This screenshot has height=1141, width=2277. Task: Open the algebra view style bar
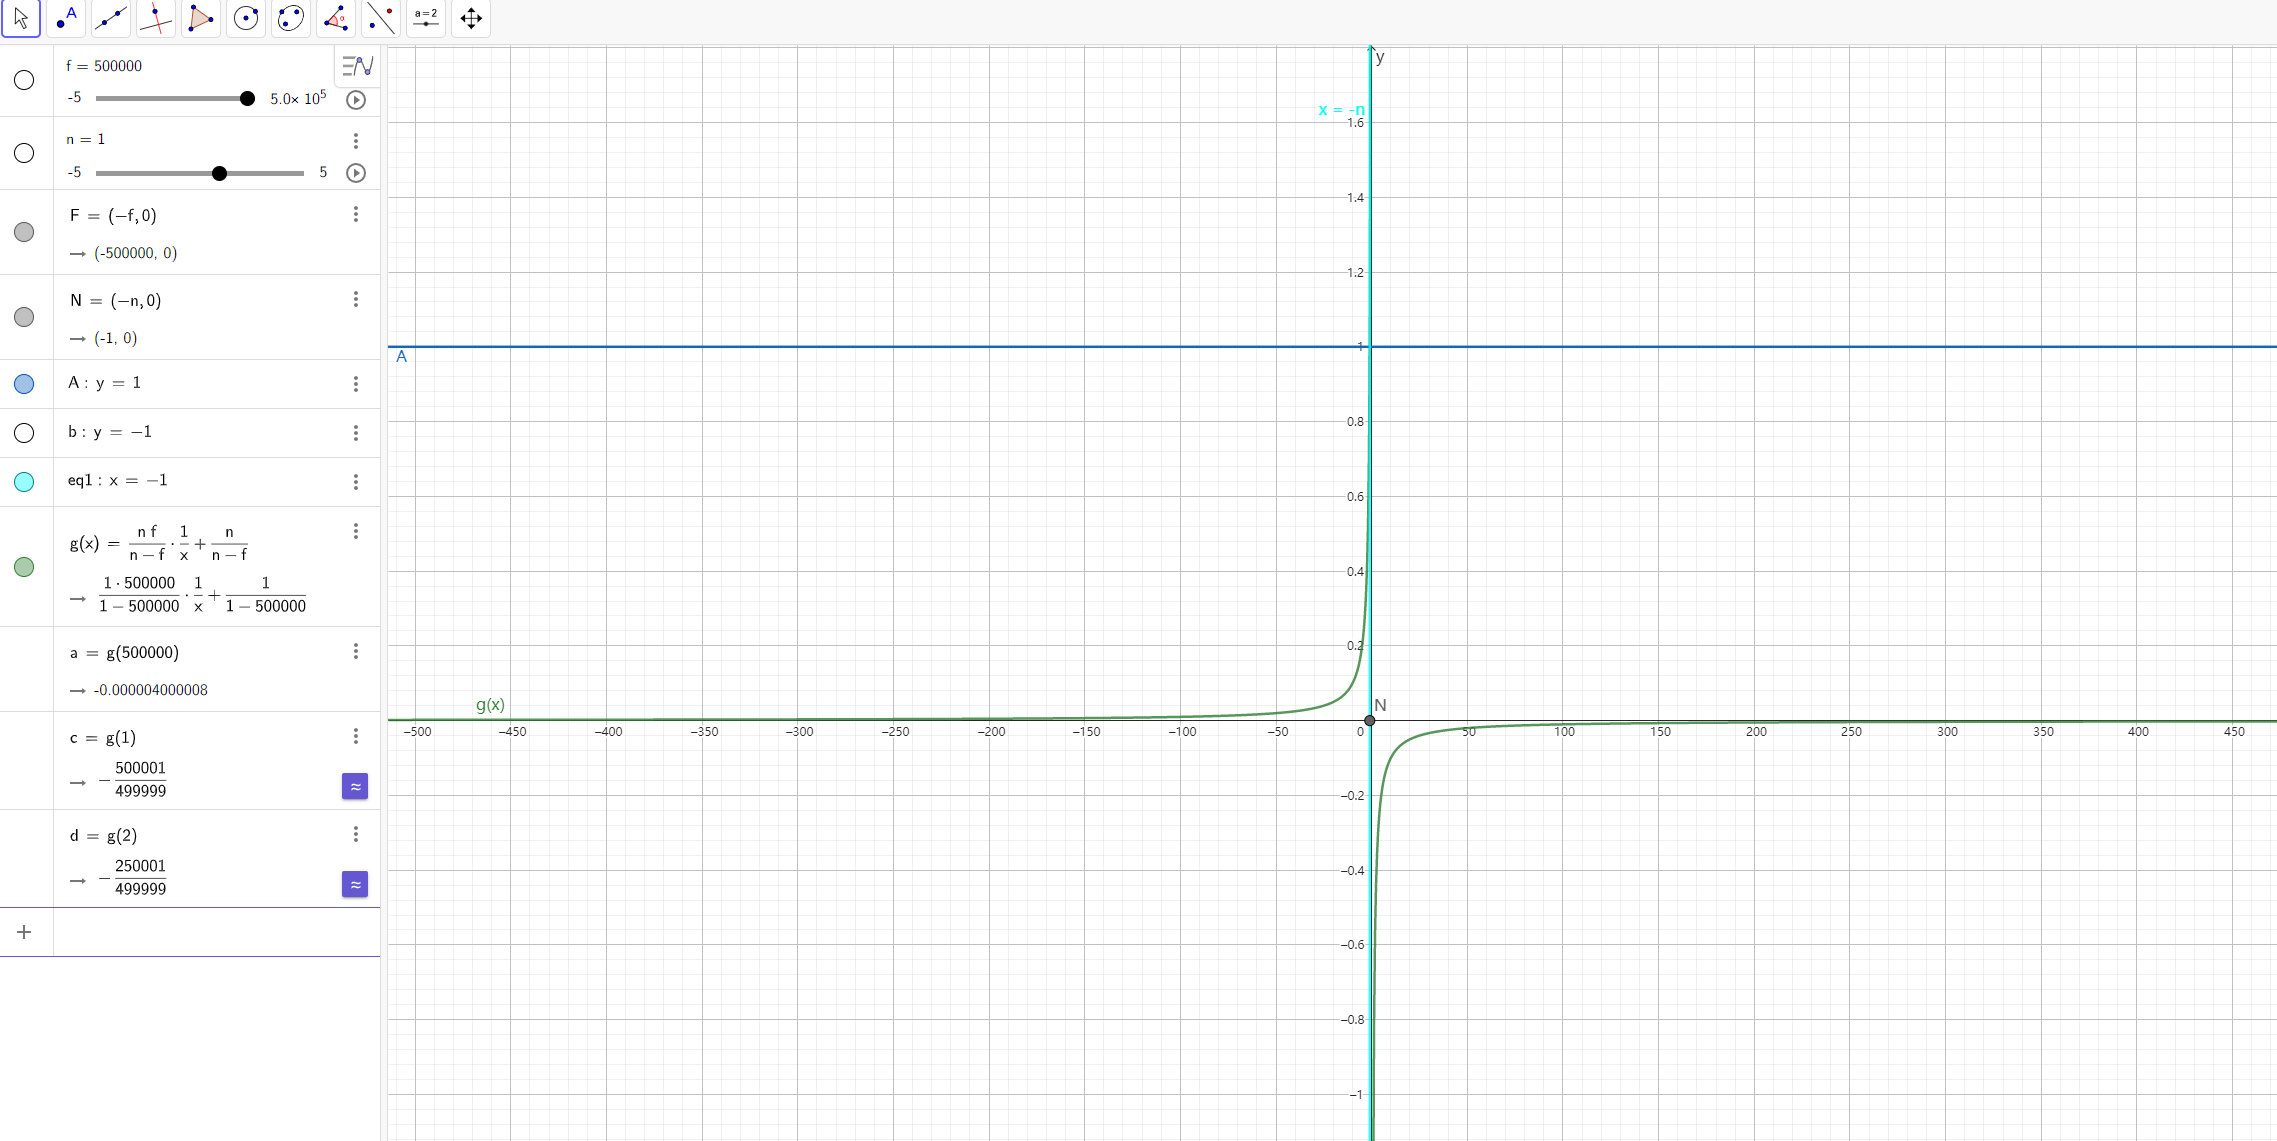tap(357, 66)
